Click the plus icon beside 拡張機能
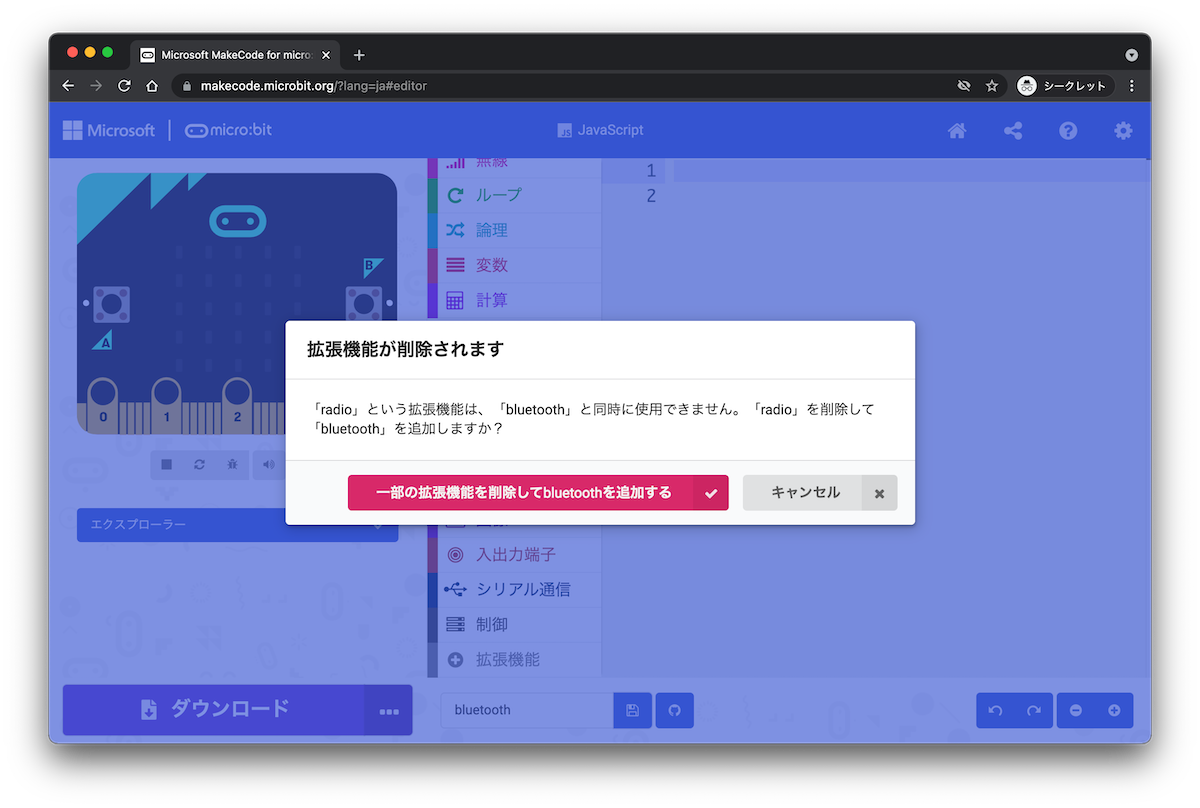This screenshot has height=808, width=1200. [x=455, y=659]
